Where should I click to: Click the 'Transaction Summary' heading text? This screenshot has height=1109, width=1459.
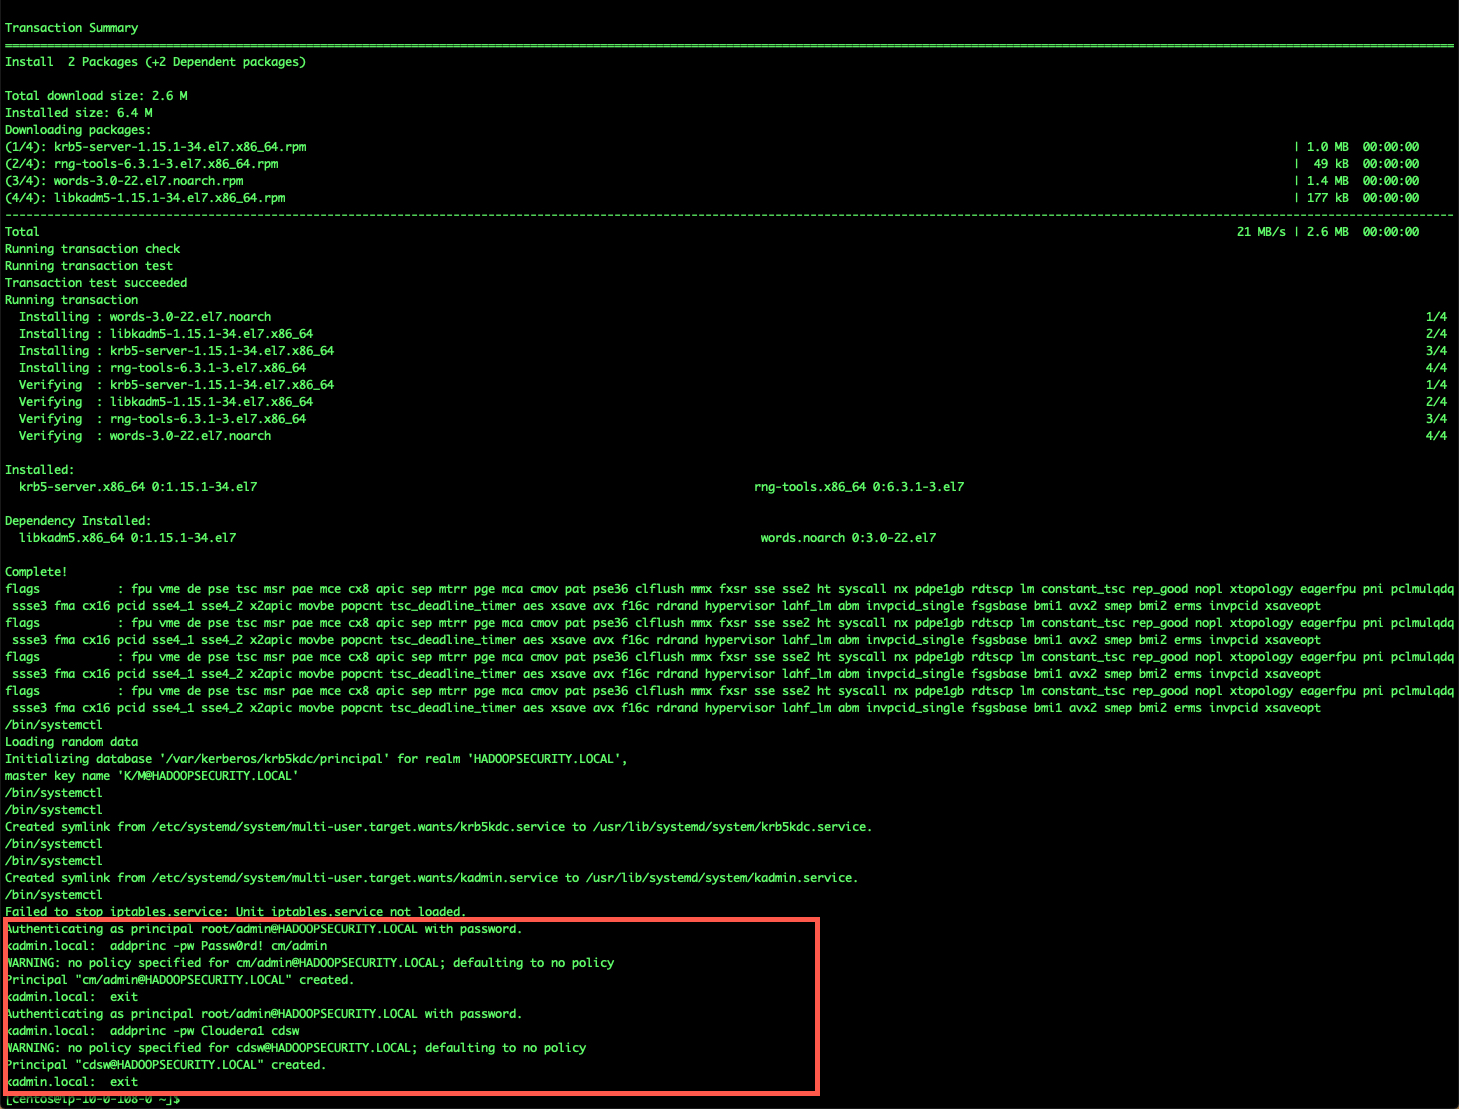(72, 28)
